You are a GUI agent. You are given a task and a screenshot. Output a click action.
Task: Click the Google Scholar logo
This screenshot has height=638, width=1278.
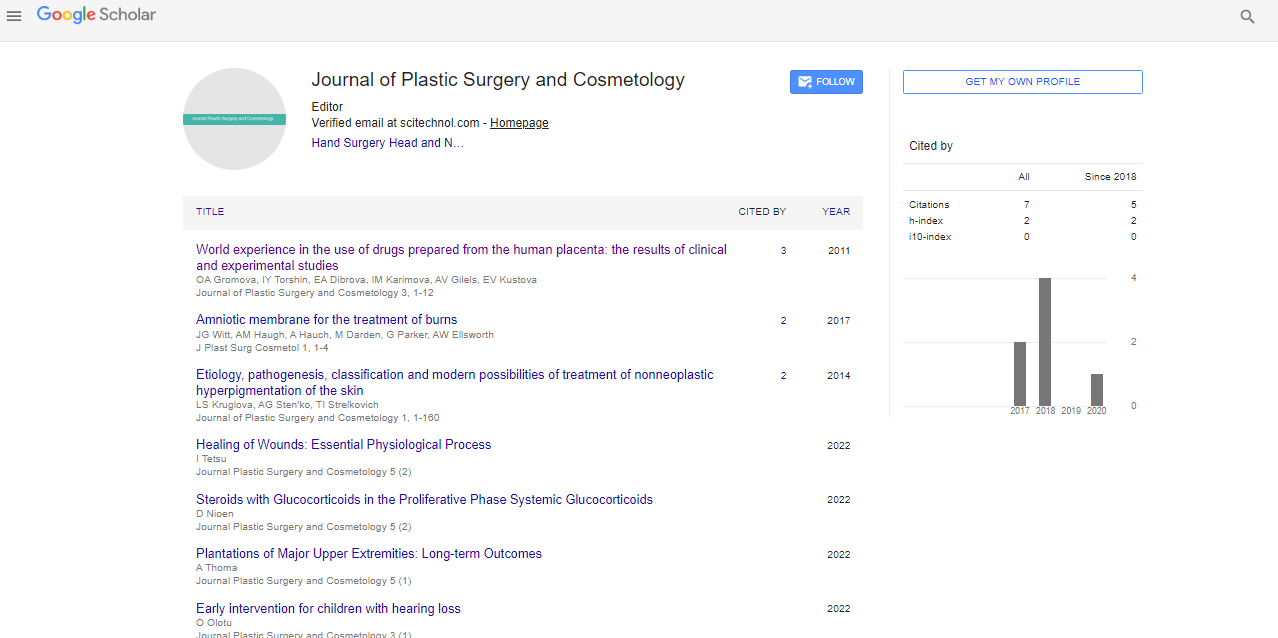pyautogui.click(x=96, y=15)
